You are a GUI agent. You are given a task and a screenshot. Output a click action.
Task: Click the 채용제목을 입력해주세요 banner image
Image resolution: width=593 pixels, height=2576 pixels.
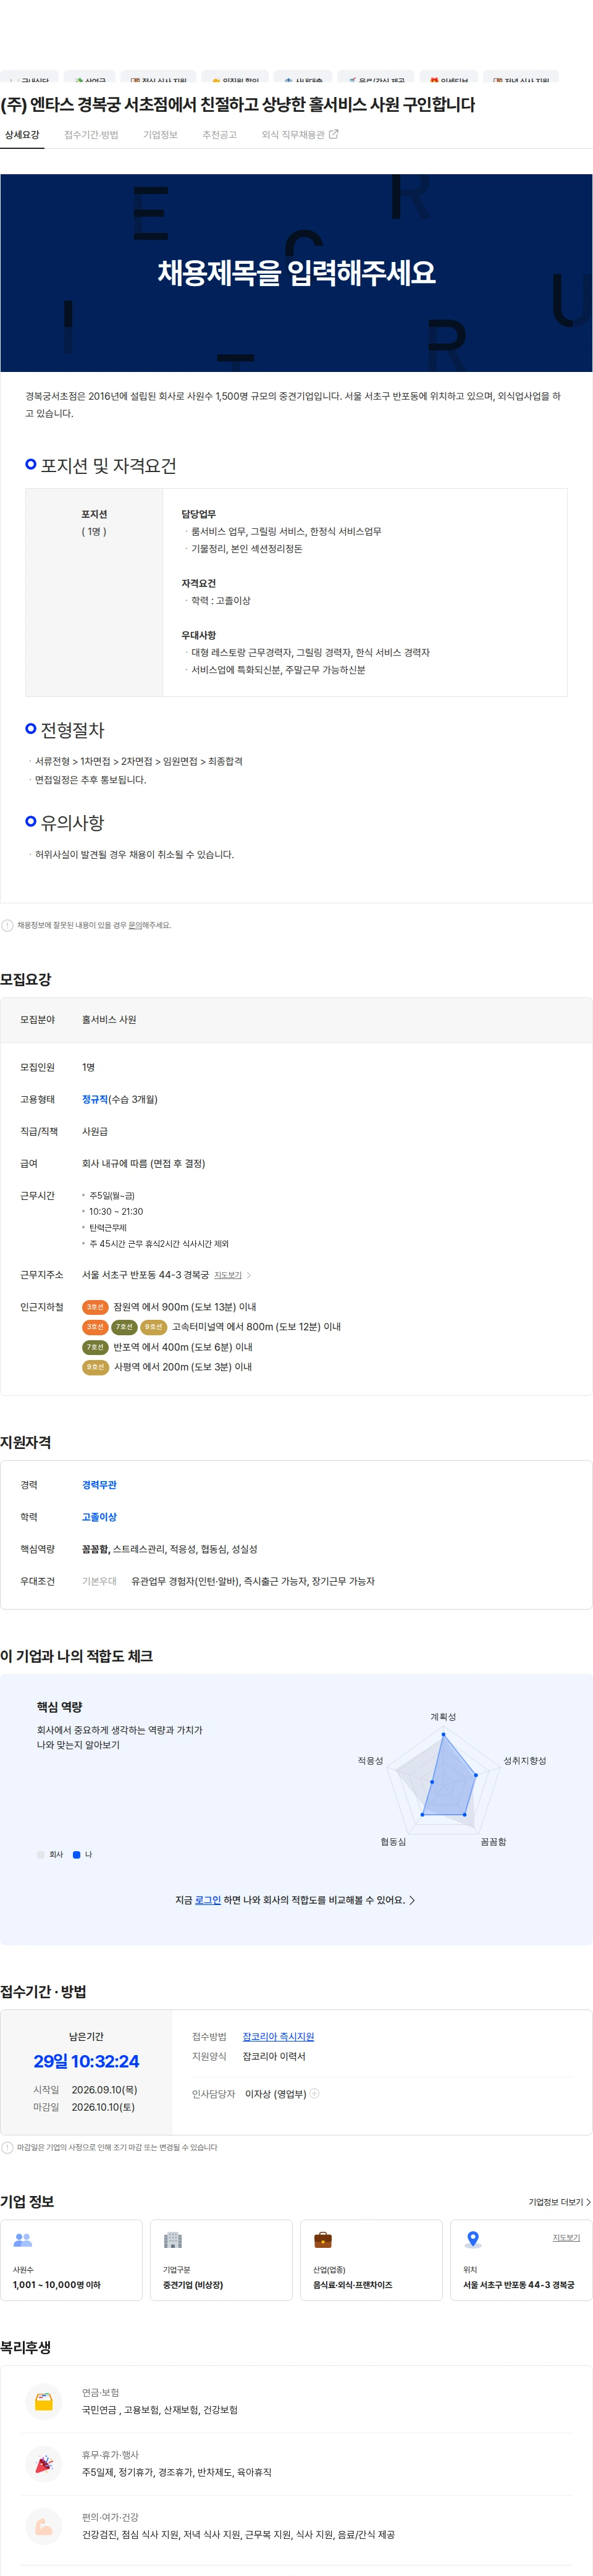(x=296, y=273)
